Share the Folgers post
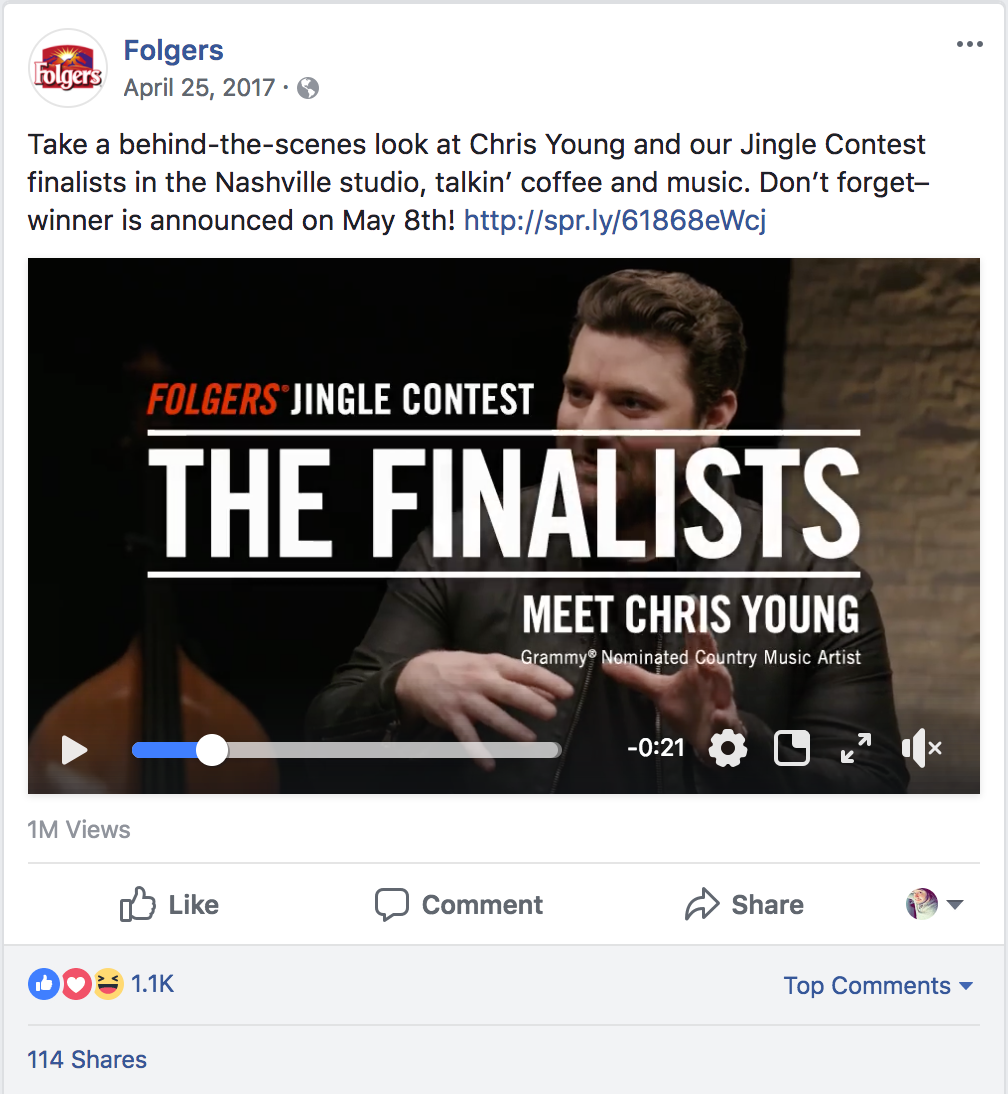 click(744, 904)
